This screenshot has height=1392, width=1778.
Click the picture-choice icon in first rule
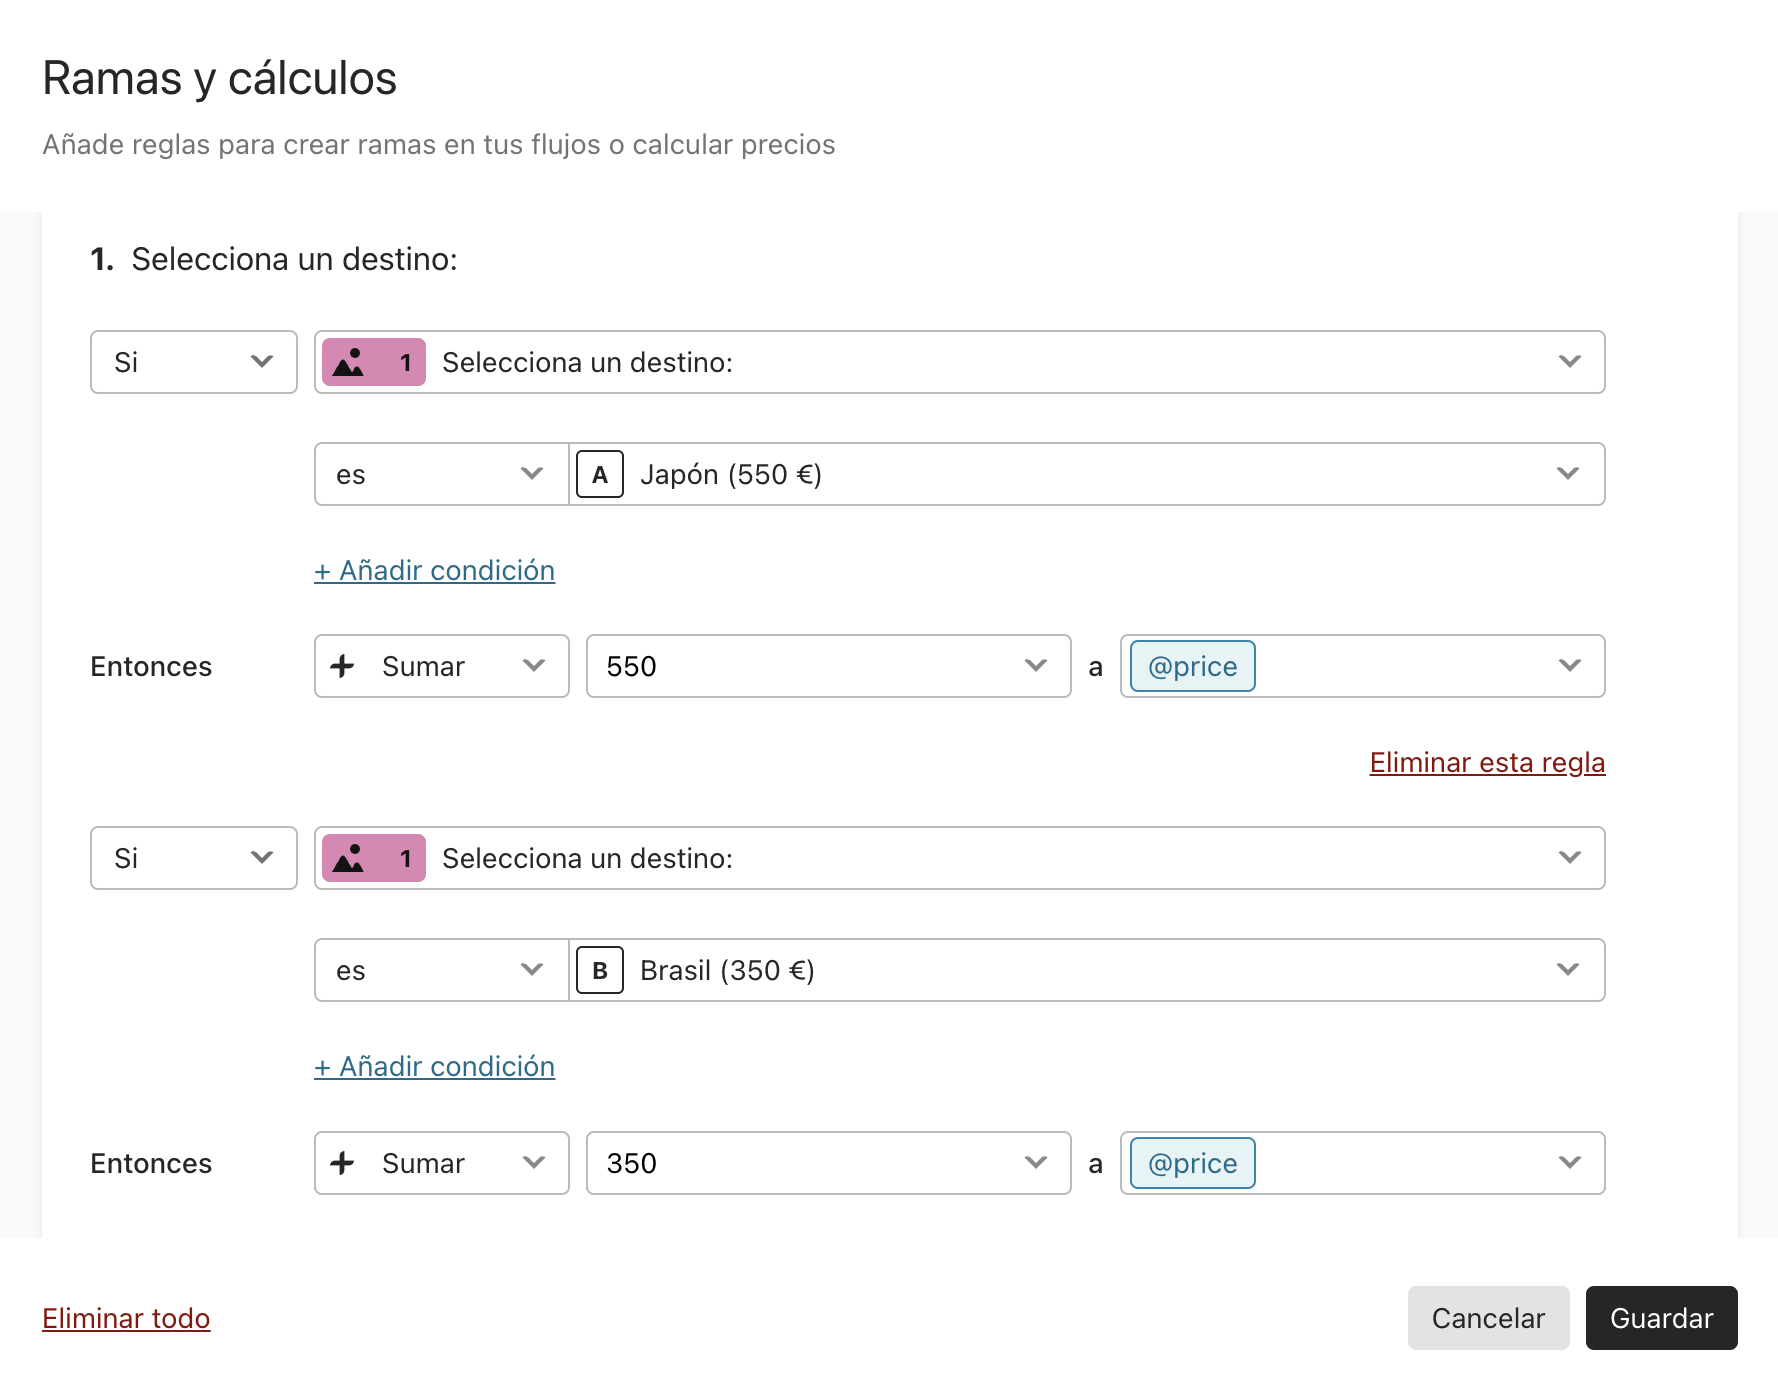(348, 362)
